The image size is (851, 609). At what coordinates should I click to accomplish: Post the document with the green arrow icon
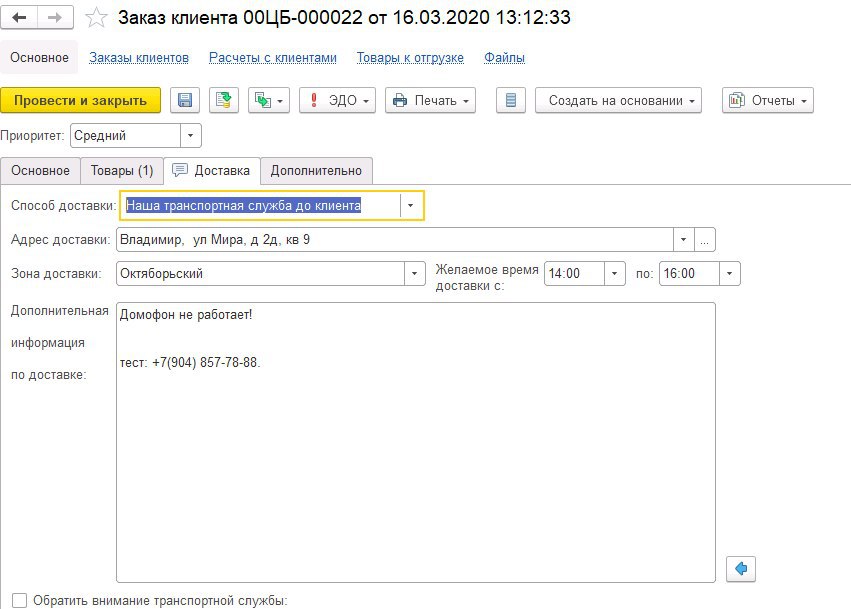pyautogui.click(x=224, y=100)
